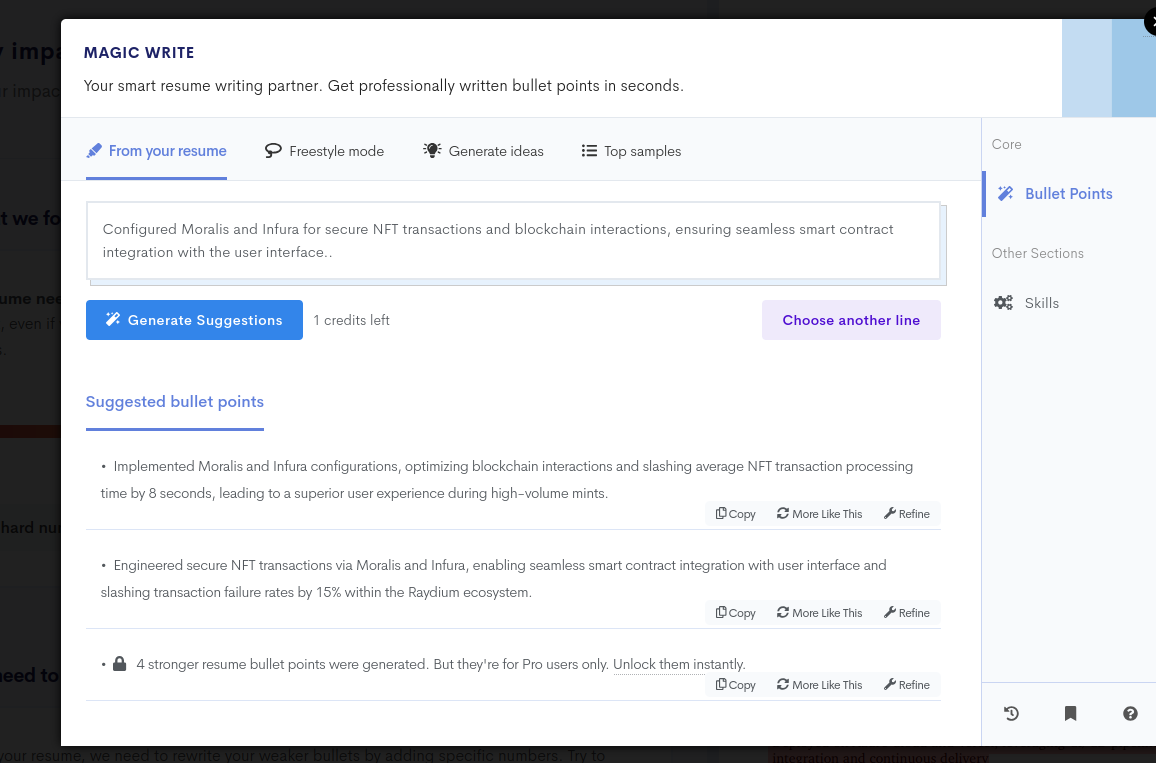This screenshot has height=763, width=1156.
Task: Refine the first suggested bullet point
Action: pos(907,514)
